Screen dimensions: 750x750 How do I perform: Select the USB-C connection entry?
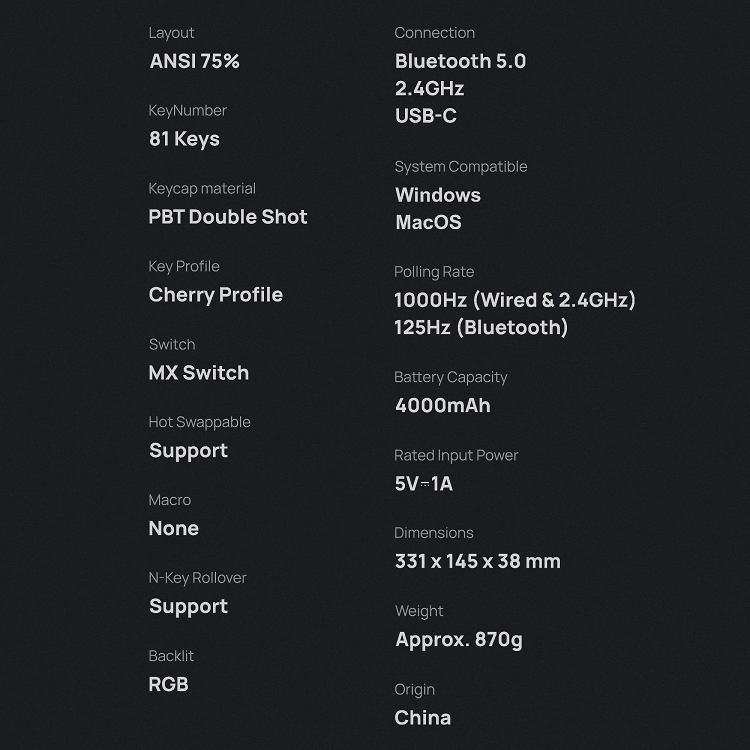(425, 116)
